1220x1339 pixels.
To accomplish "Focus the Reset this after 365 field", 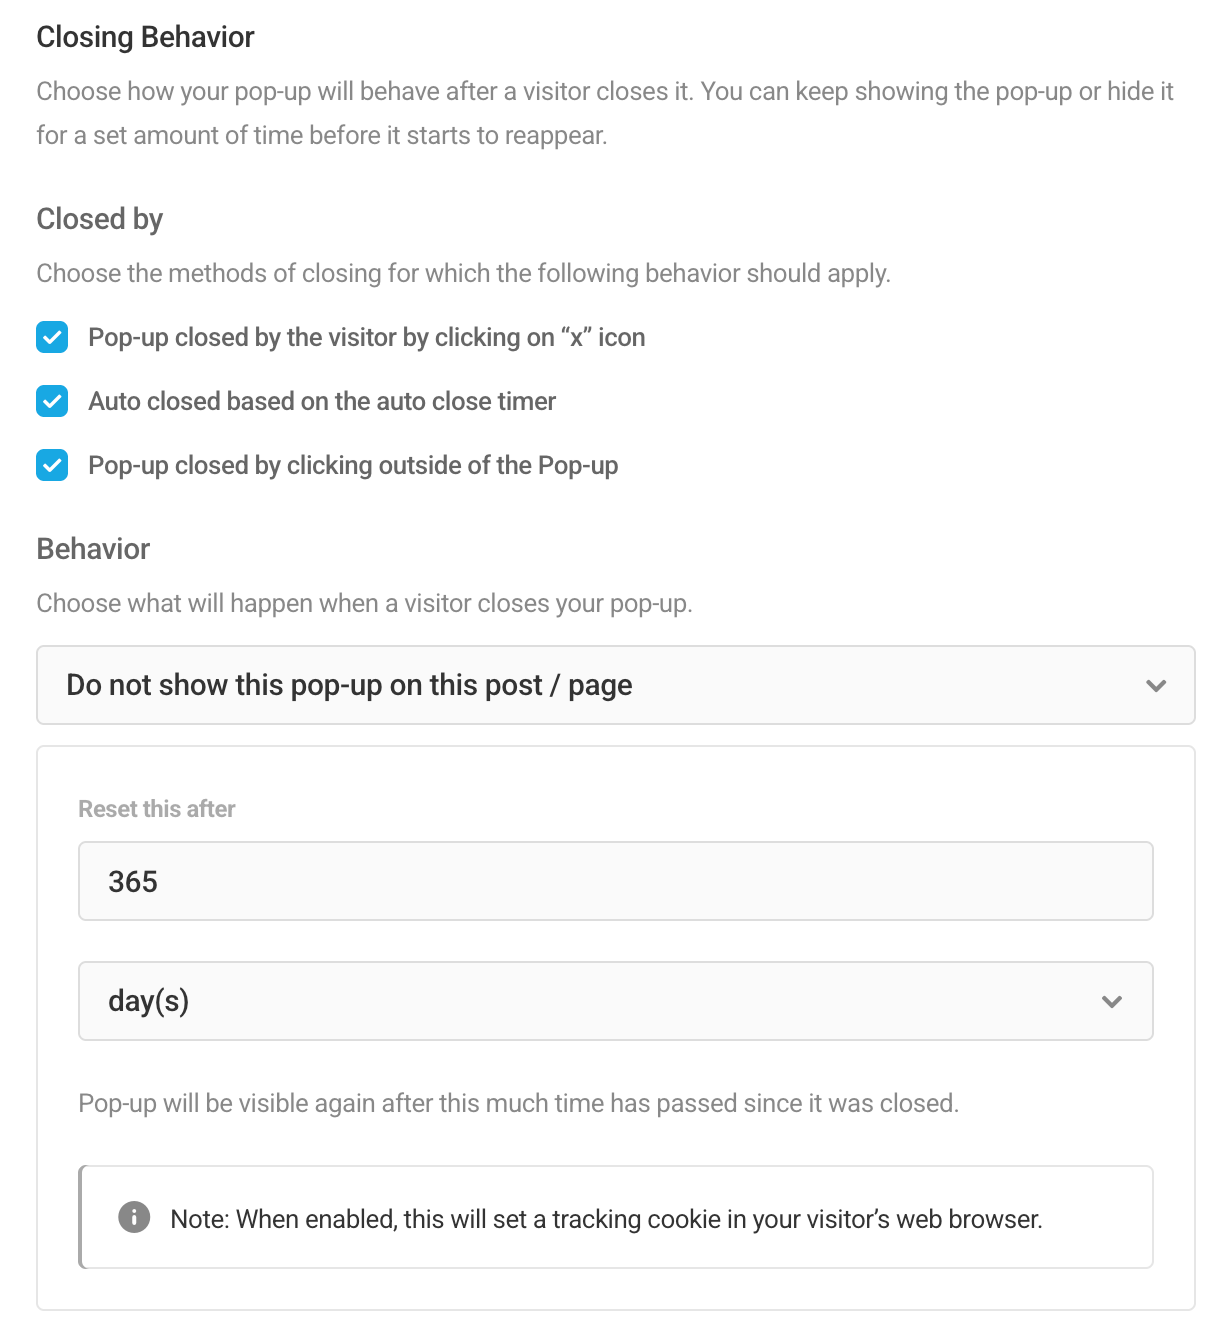I will [616, 881].
